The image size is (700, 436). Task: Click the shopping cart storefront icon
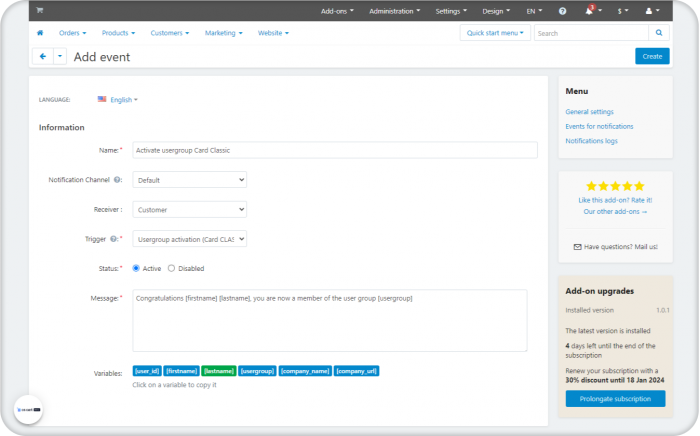coord(40,10)
